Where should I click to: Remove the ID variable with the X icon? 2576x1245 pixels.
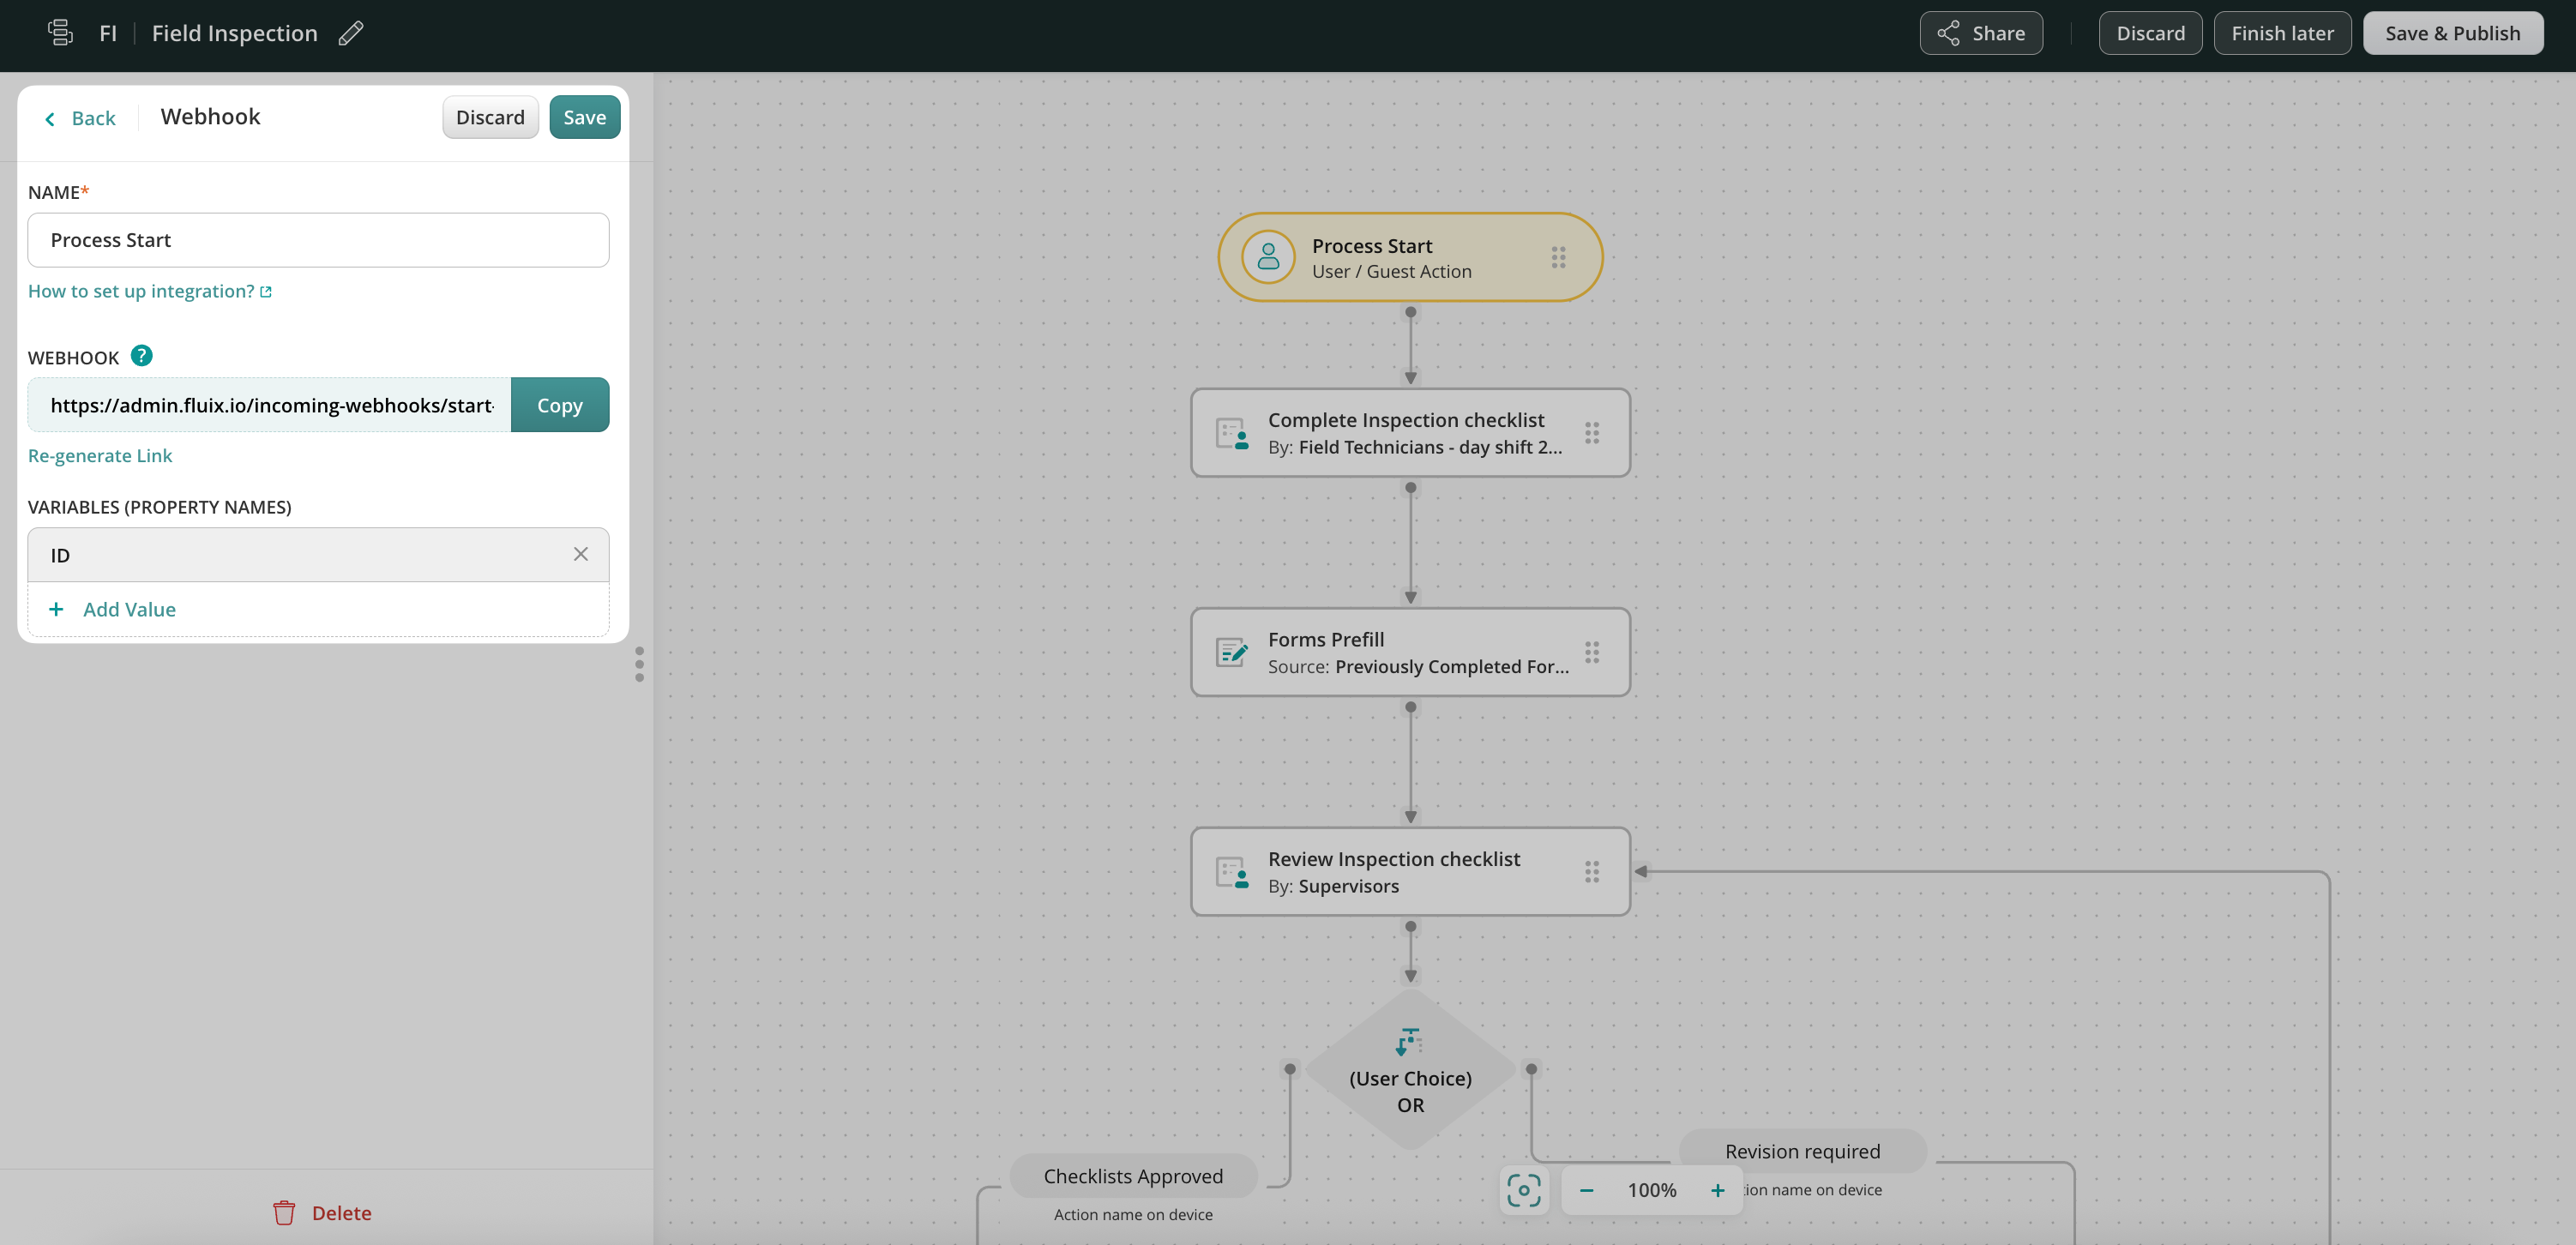coord(580,554)
